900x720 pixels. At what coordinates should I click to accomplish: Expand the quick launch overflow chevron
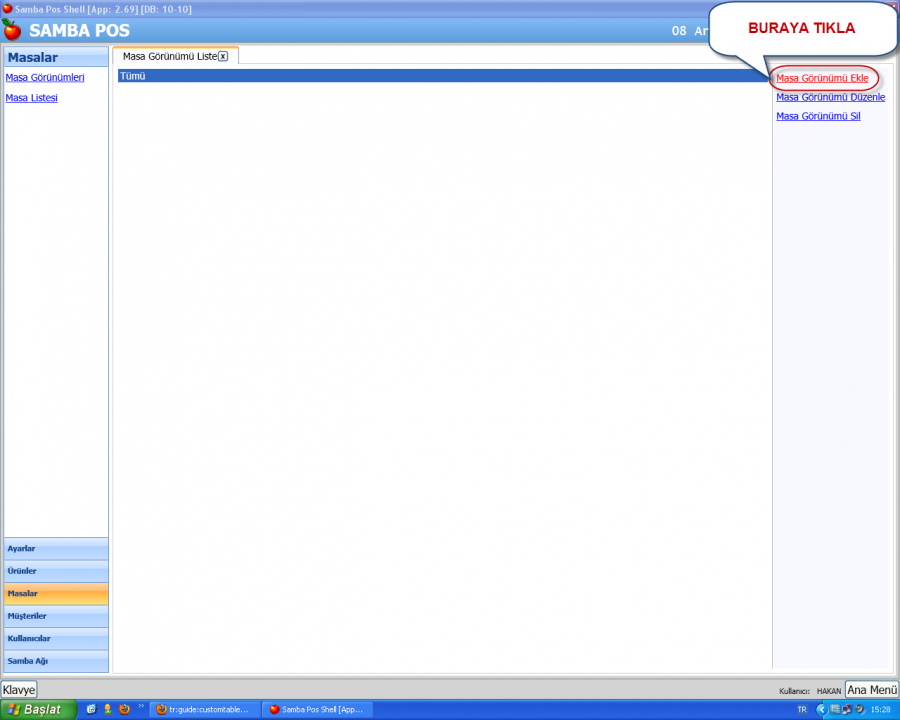pyautogui.click(x=141, y=706)
